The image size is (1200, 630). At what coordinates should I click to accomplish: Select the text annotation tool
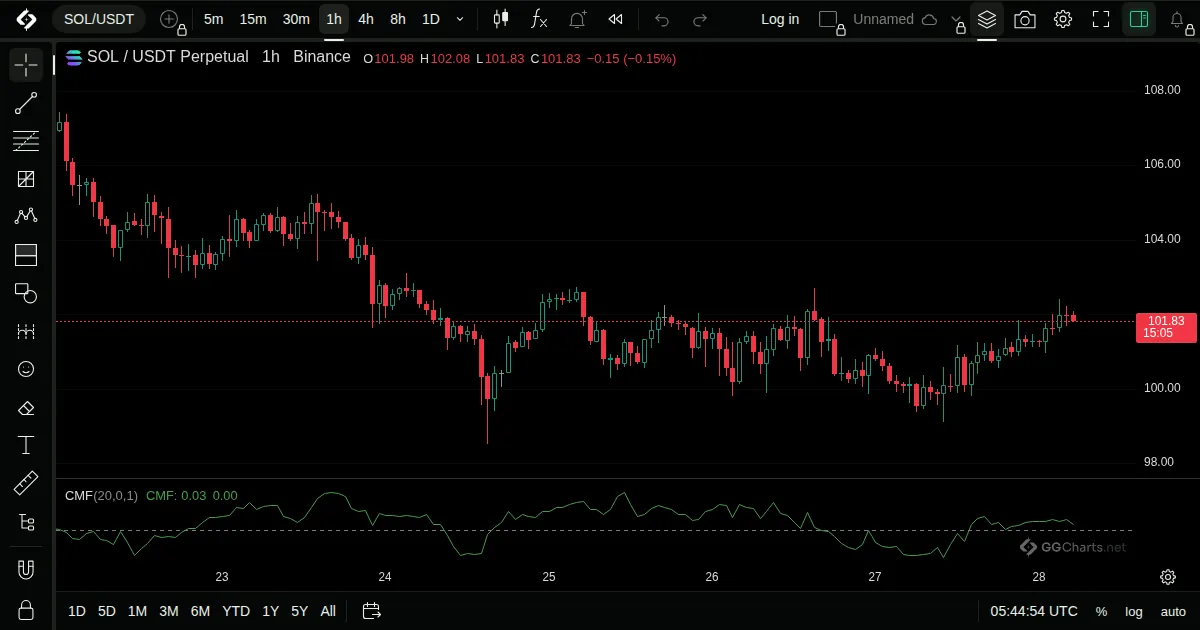(26, 445)
